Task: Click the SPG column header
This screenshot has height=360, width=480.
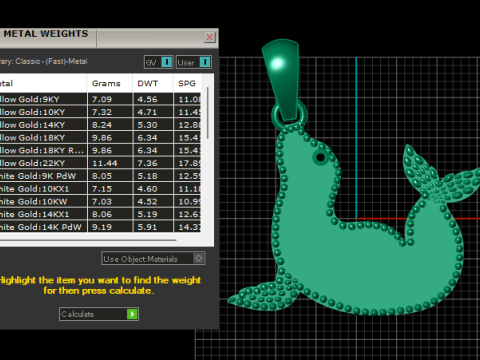Action: (x=187, y=83)
